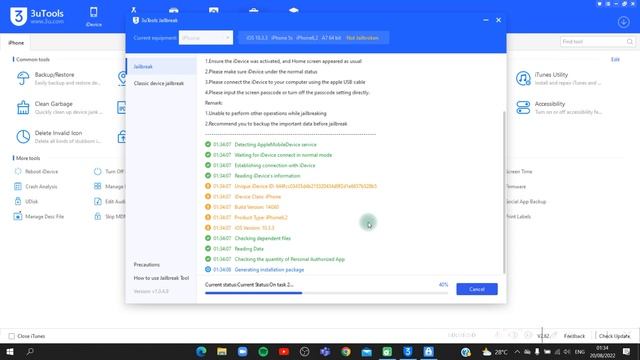The width and height of the screenshot is (640, 360).
Task: Open Windows notification center
Action: pos(627,351)
